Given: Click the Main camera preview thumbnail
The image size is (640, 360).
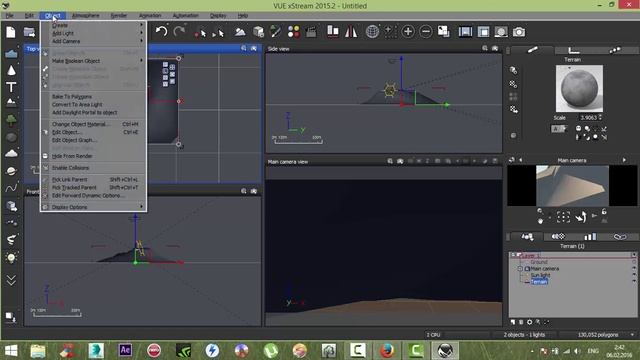Looking at the screenshot, I should 572,185.
